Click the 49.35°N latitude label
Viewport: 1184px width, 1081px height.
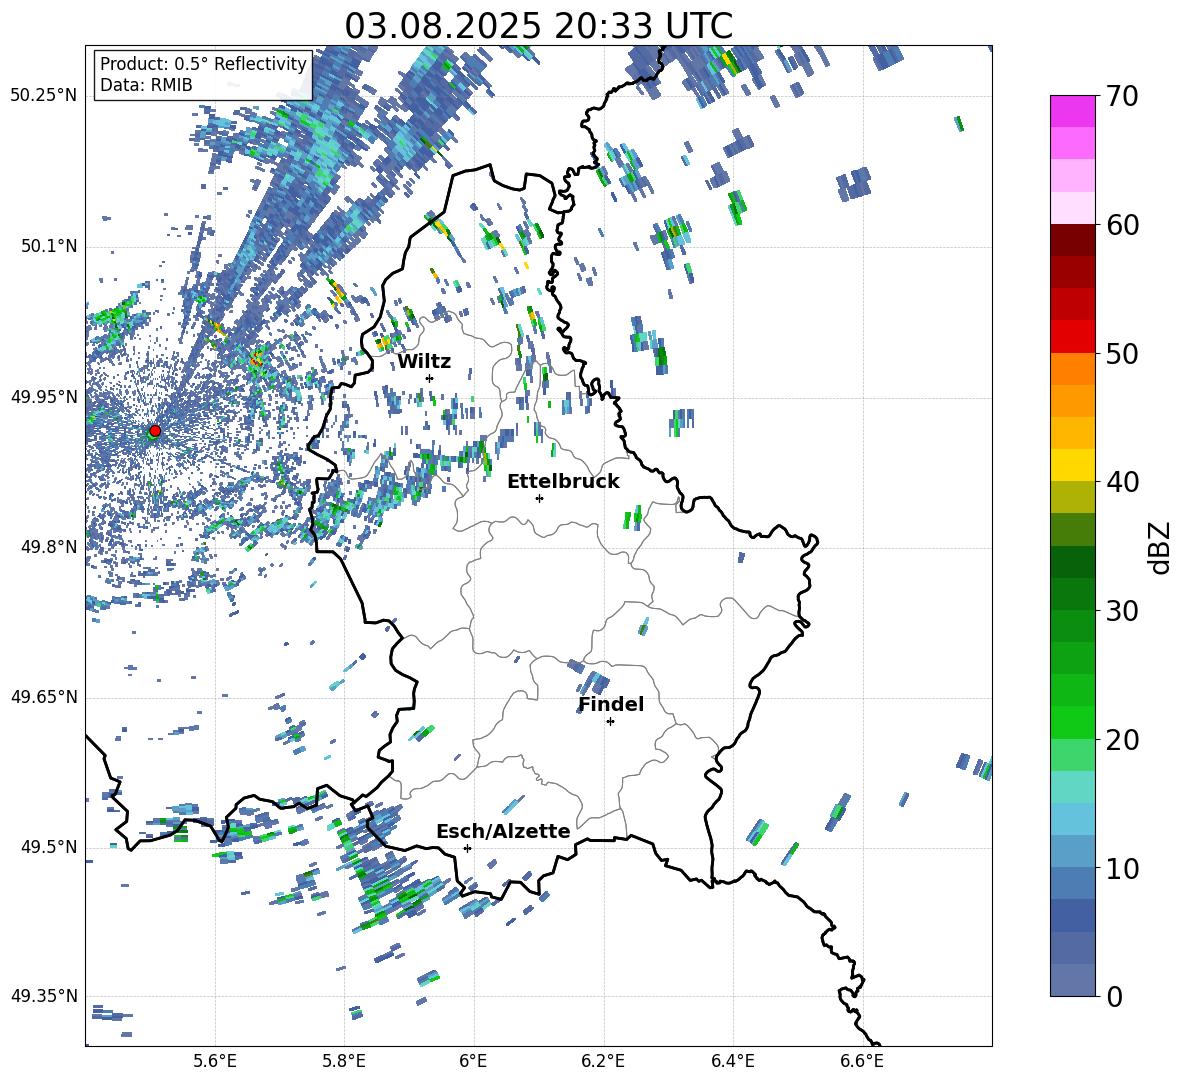44,996
